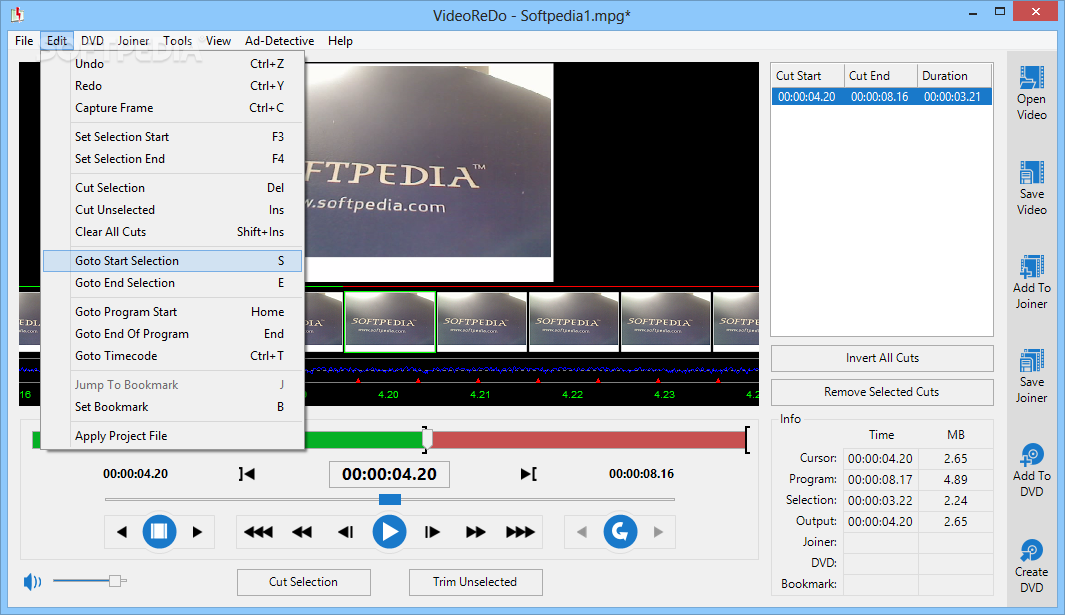This screenshot has width=1065, height=615.
Task: Choose Undo from the Edit menu
Action: (x=173, y=64)
